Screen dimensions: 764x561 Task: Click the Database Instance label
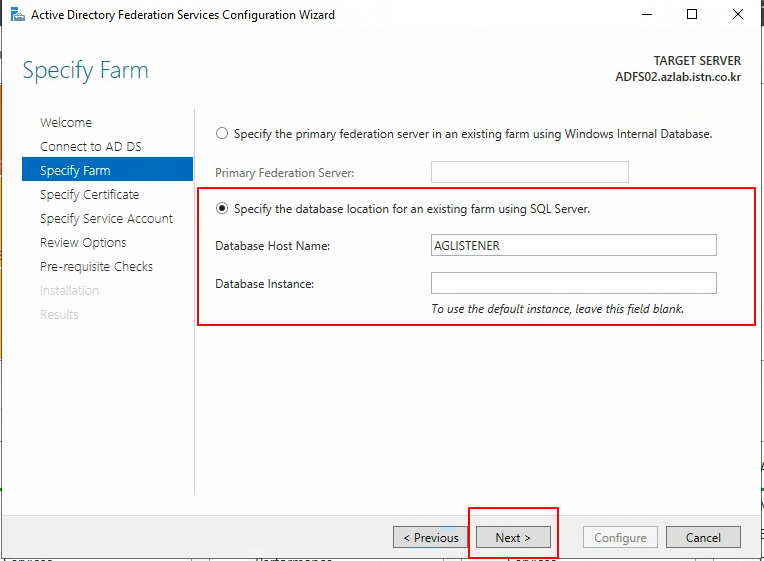point(265,284)
